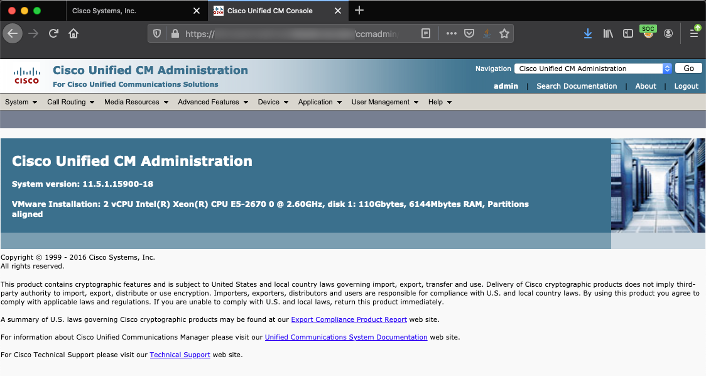This screenshot has width=706, height=376.
Task: Log out using the Logout link
Action: click(x=686, y=86)
